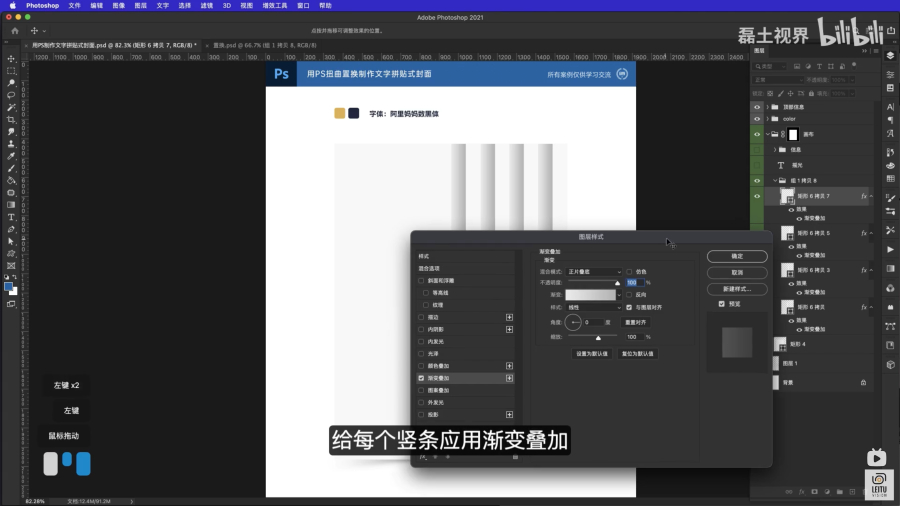Image resolution: width=900 pixels, height=506 pixels.
Task: Uncheck 与图层对齐 checkbox
Action: pos(629,308)
